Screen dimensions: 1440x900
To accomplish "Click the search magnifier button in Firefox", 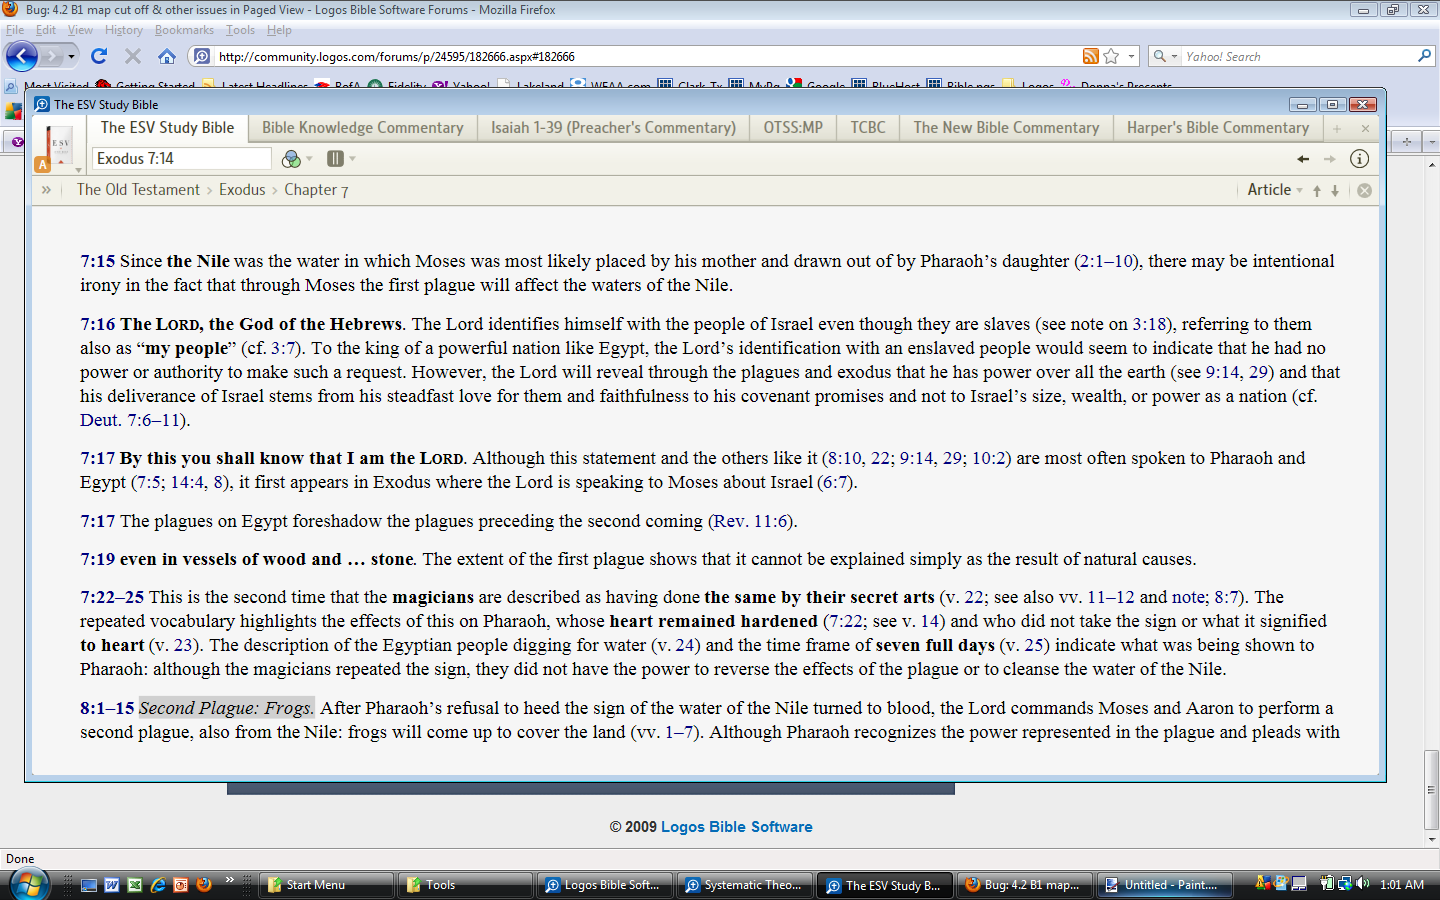I will tap(1425, 56).
